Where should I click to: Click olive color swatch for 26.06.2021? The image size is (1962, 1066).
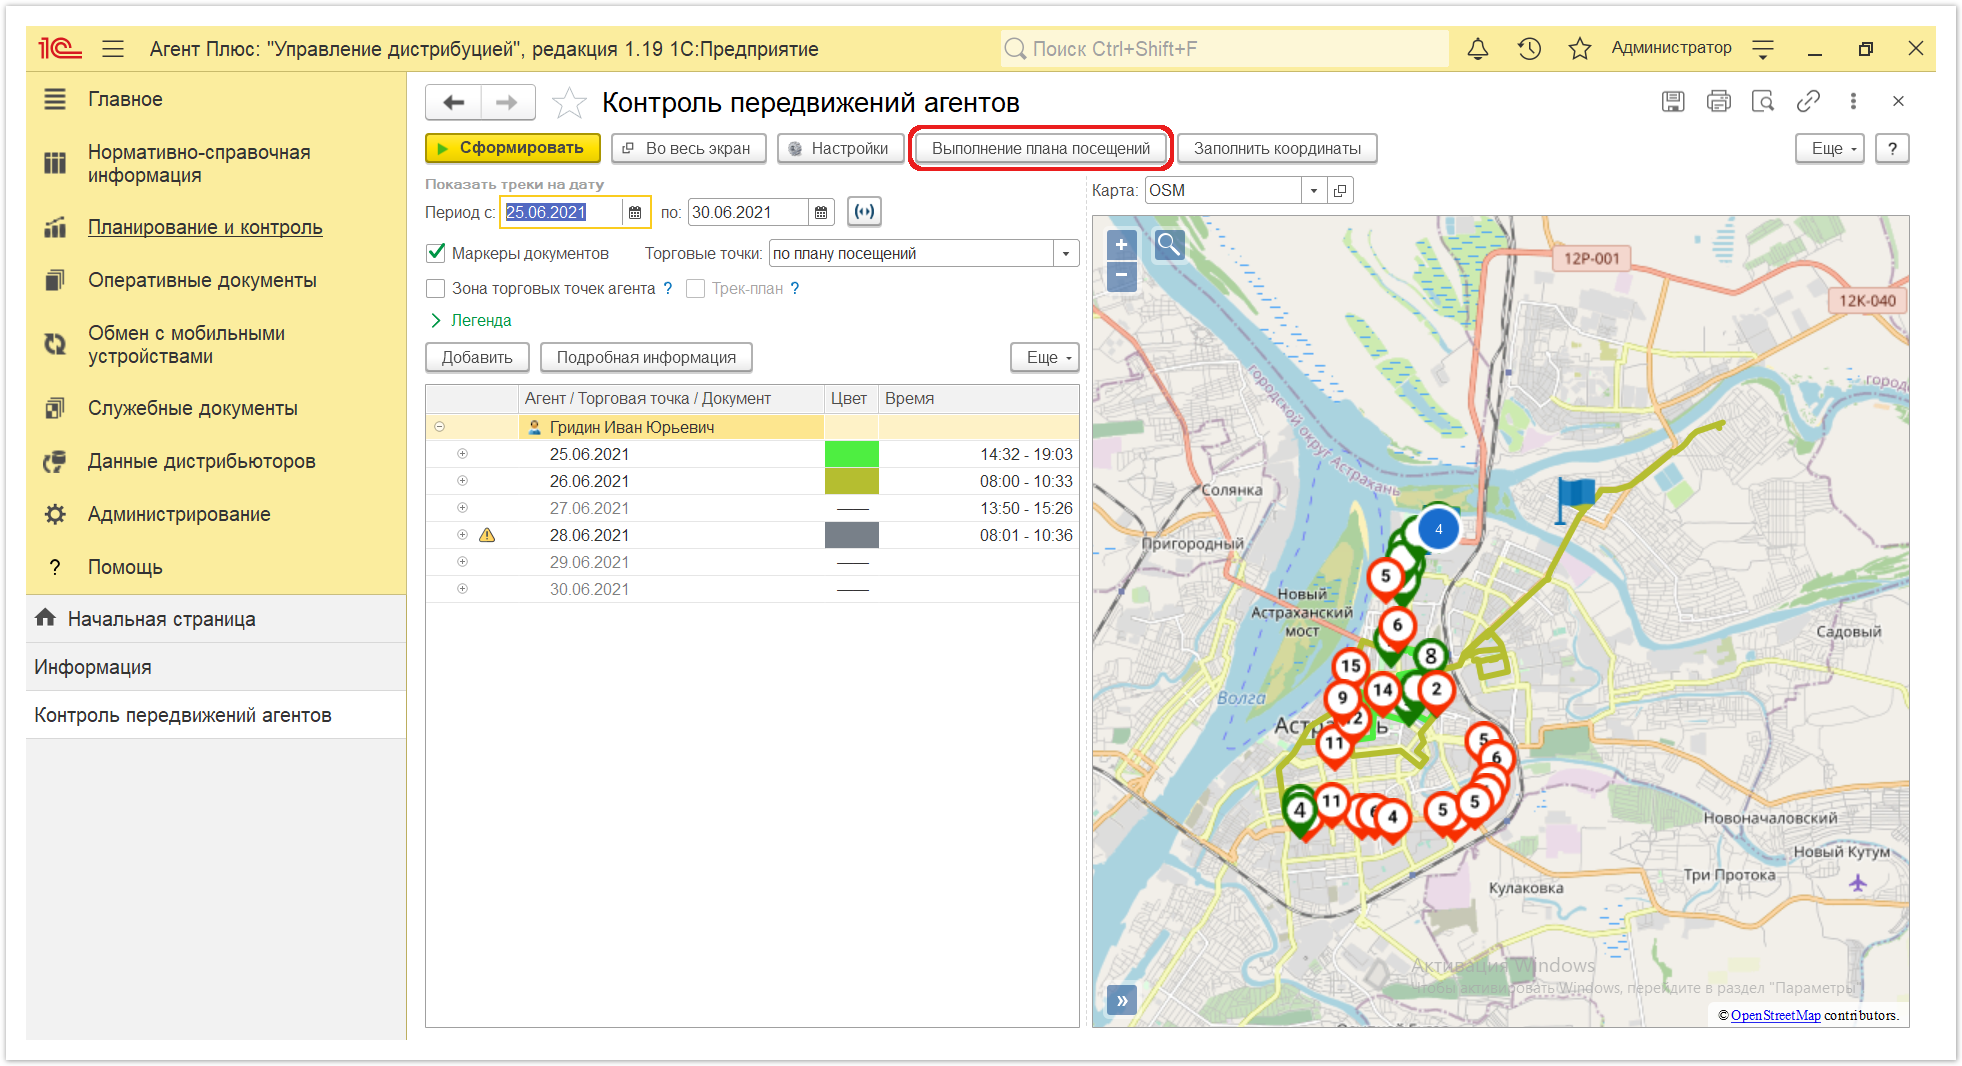tap(852, 481)
